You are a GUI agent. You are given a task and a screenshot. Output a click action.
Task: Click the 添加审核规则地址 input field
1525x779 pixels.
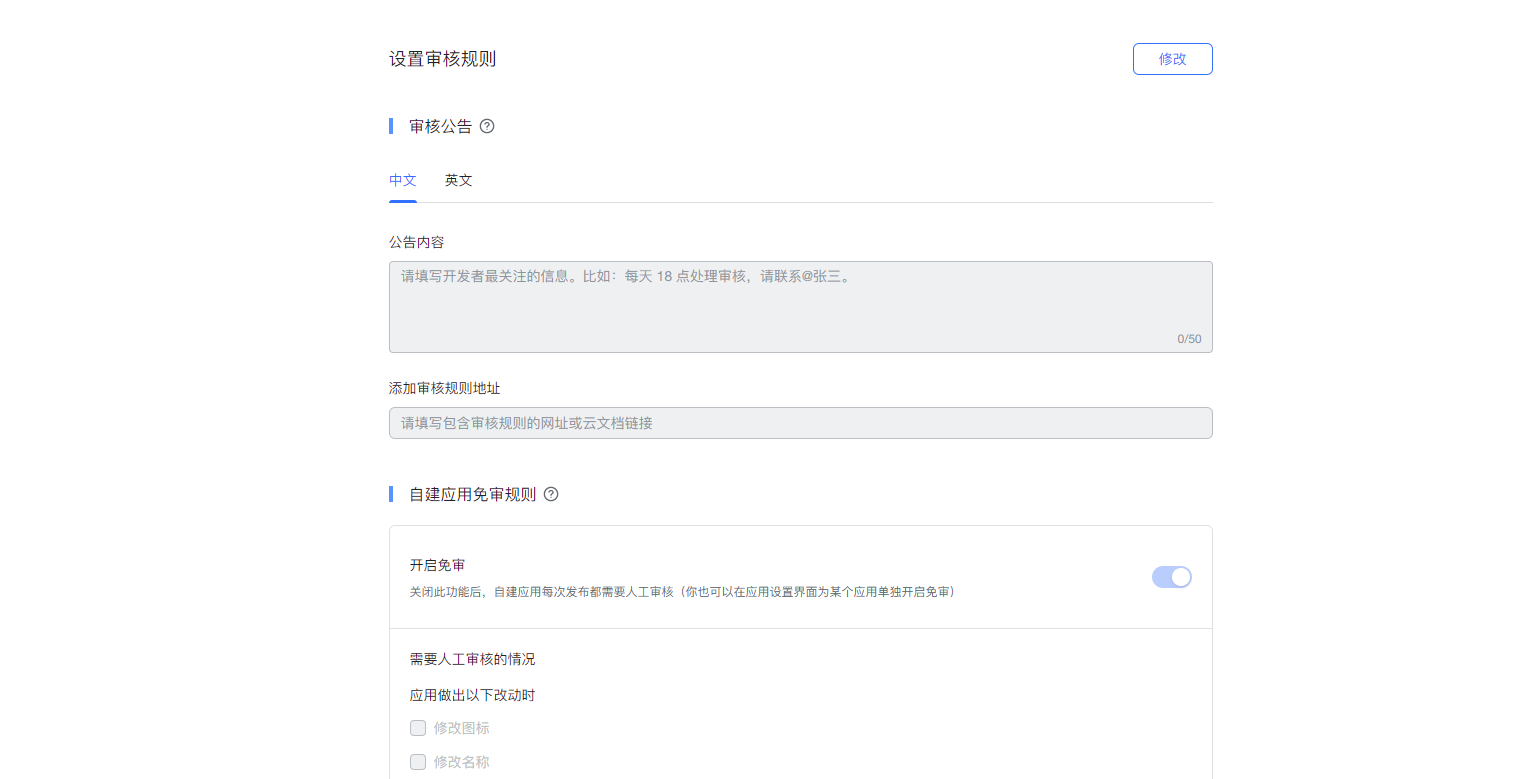(x=801, y=423)
